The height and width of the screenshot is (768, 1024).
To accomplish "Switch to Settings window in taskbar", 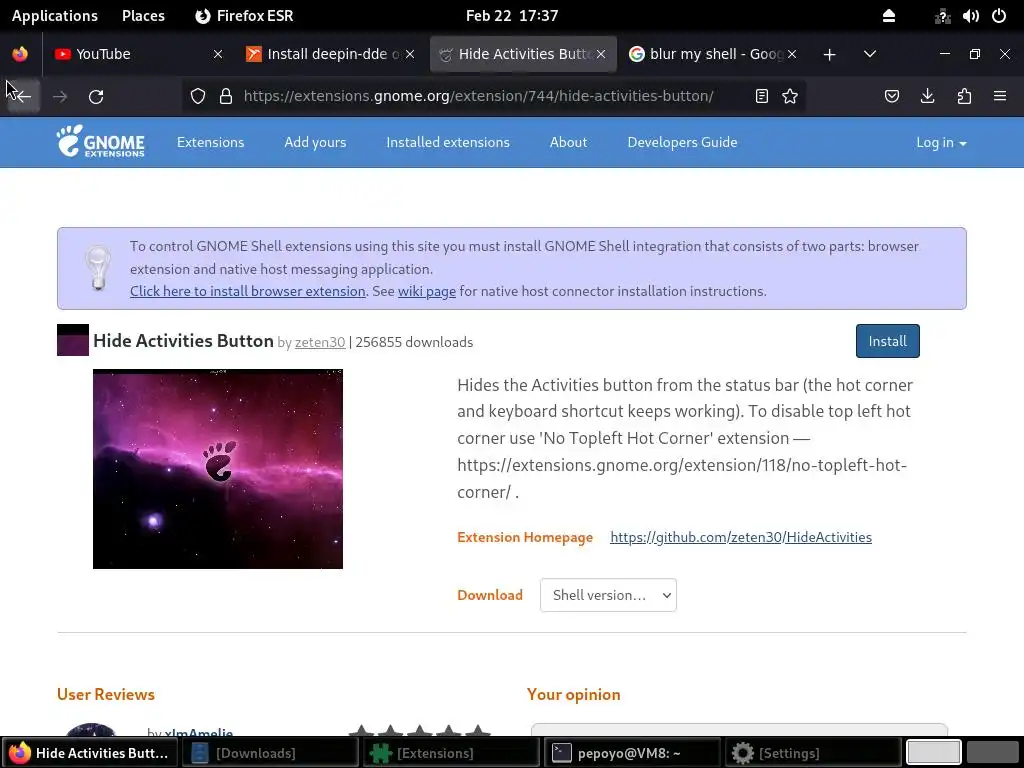I will click(x=814, y=753).
